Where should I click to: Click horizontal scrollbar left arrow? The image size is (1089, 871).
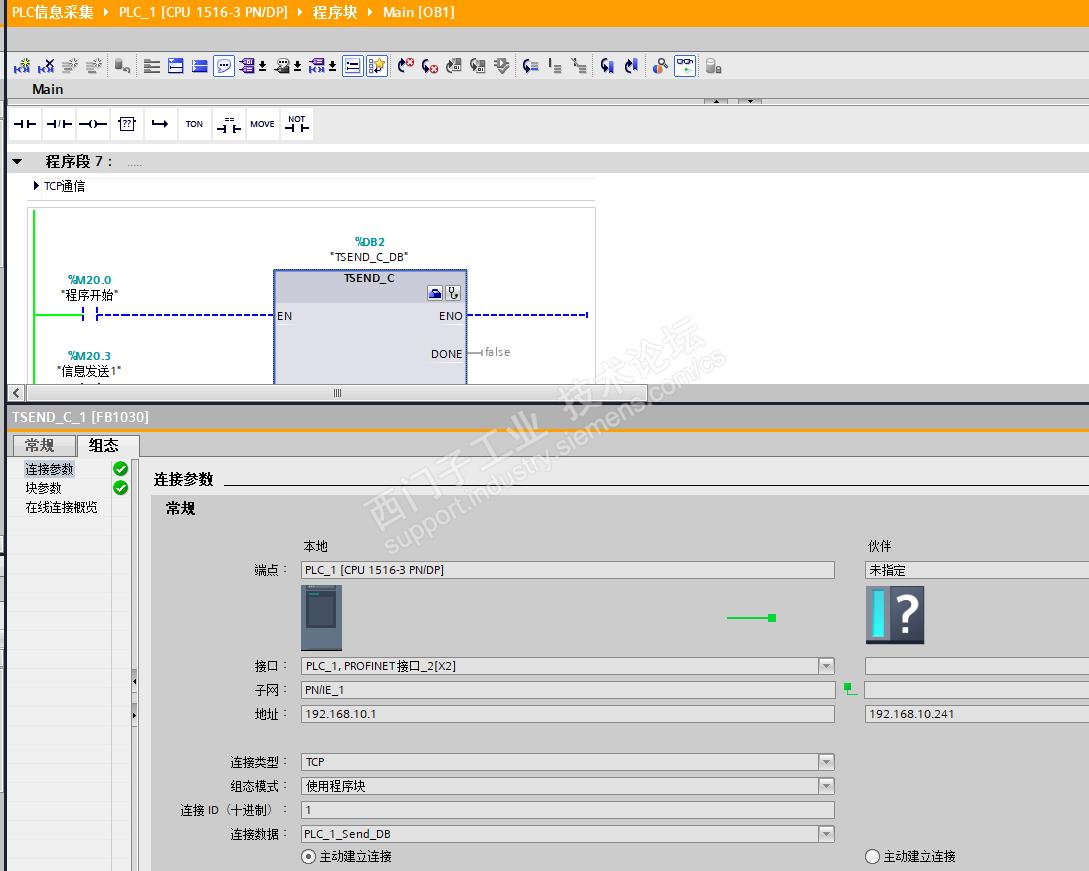click(17, 393)
